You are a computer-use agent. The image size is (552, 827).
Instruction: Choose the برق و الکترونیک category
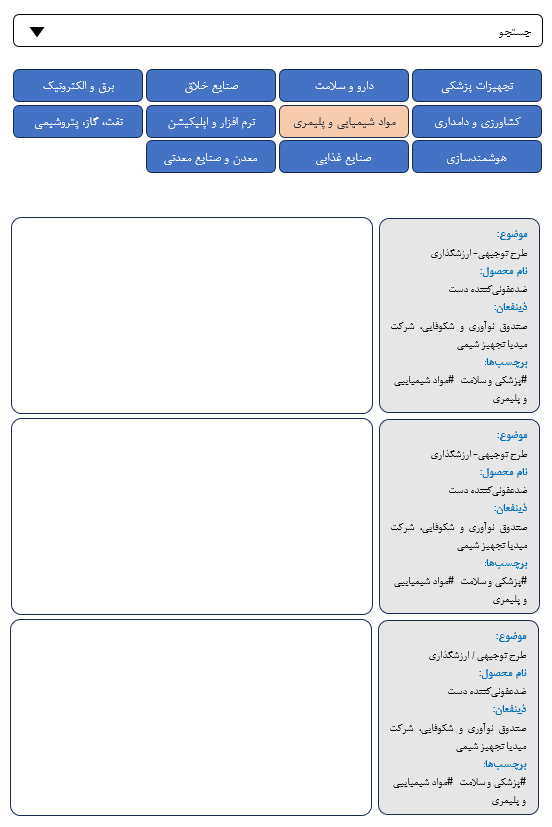[x=78, y=85]
